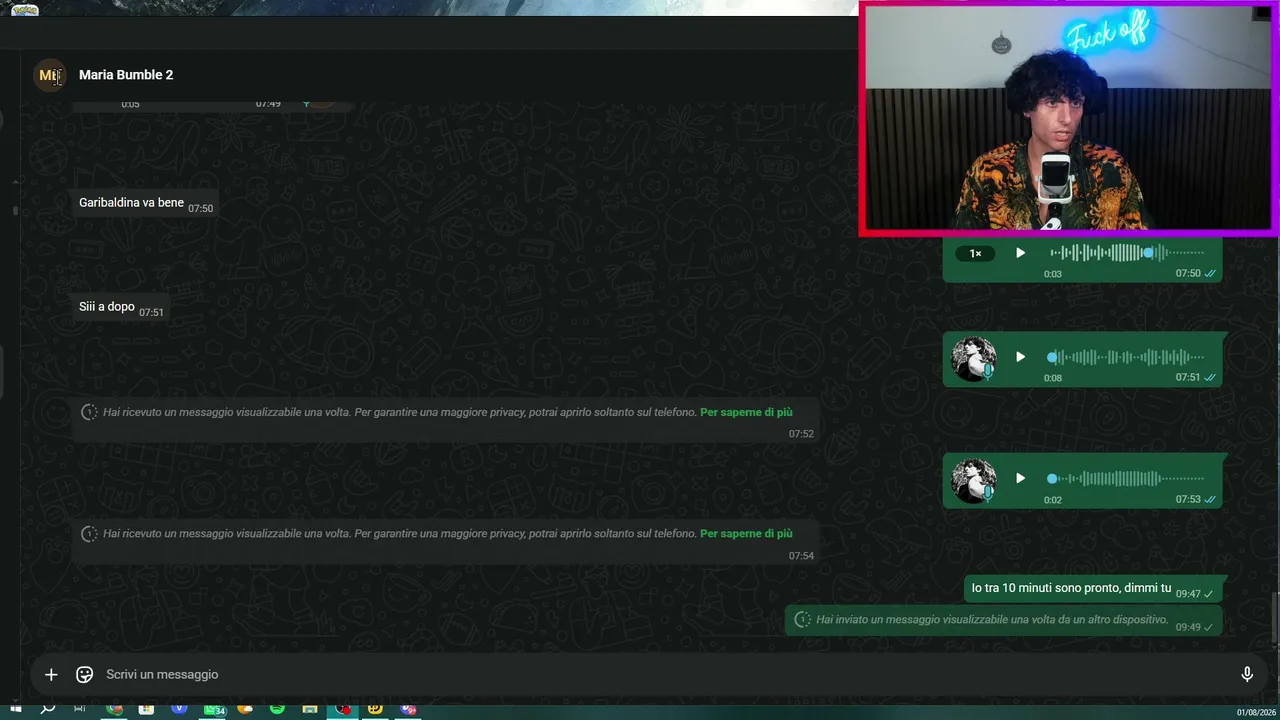Click read receipt ticks on 07:51 voice message
The height and width of the screenshot is (720, 1280).
tap(1210, 378)
